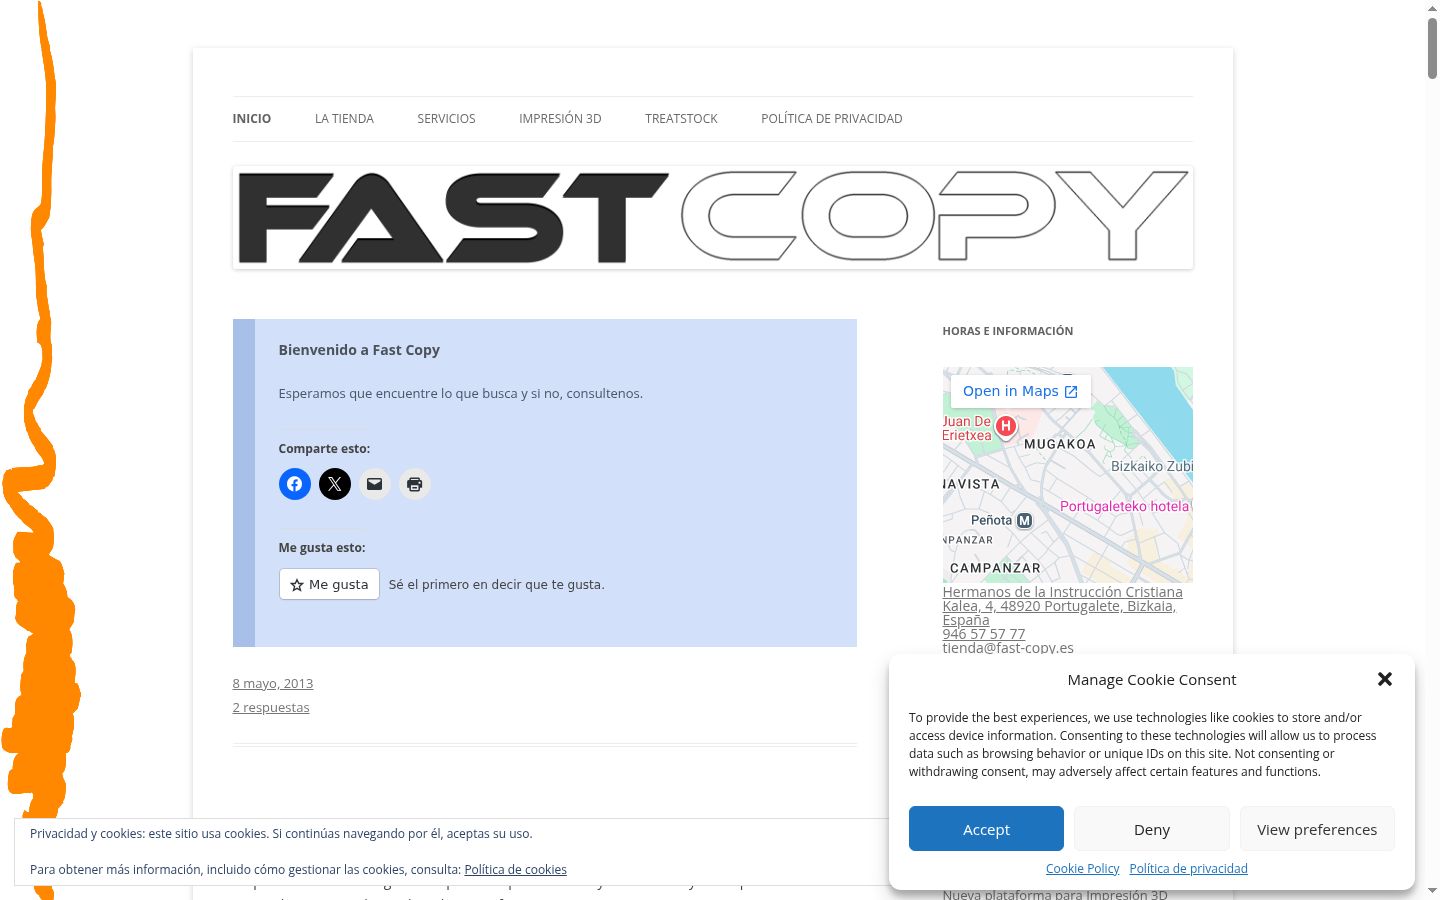1440x900 pixels.
Task: Click HORAS E INFORMACIÓN heading
Action: click(1007, 331)
